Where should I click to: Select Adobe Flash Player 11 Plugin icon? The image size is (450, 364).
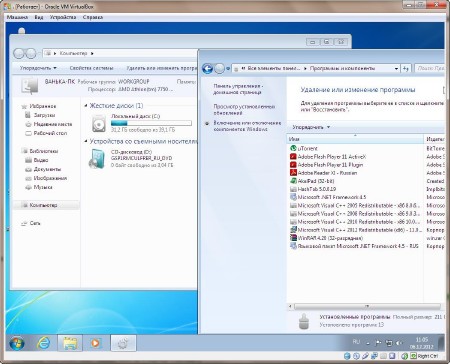point(293,165)
